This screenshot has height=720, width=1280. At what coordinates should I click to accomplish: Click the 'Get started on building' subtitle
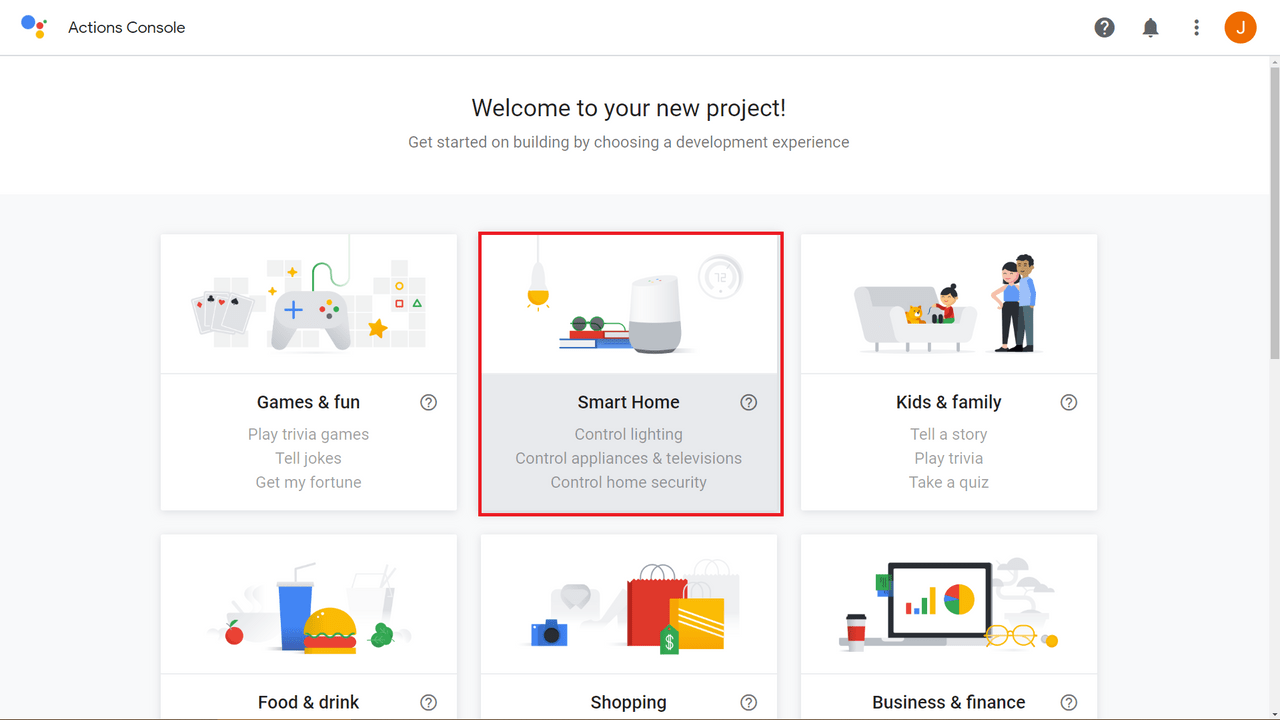click(x=629, y=142)
